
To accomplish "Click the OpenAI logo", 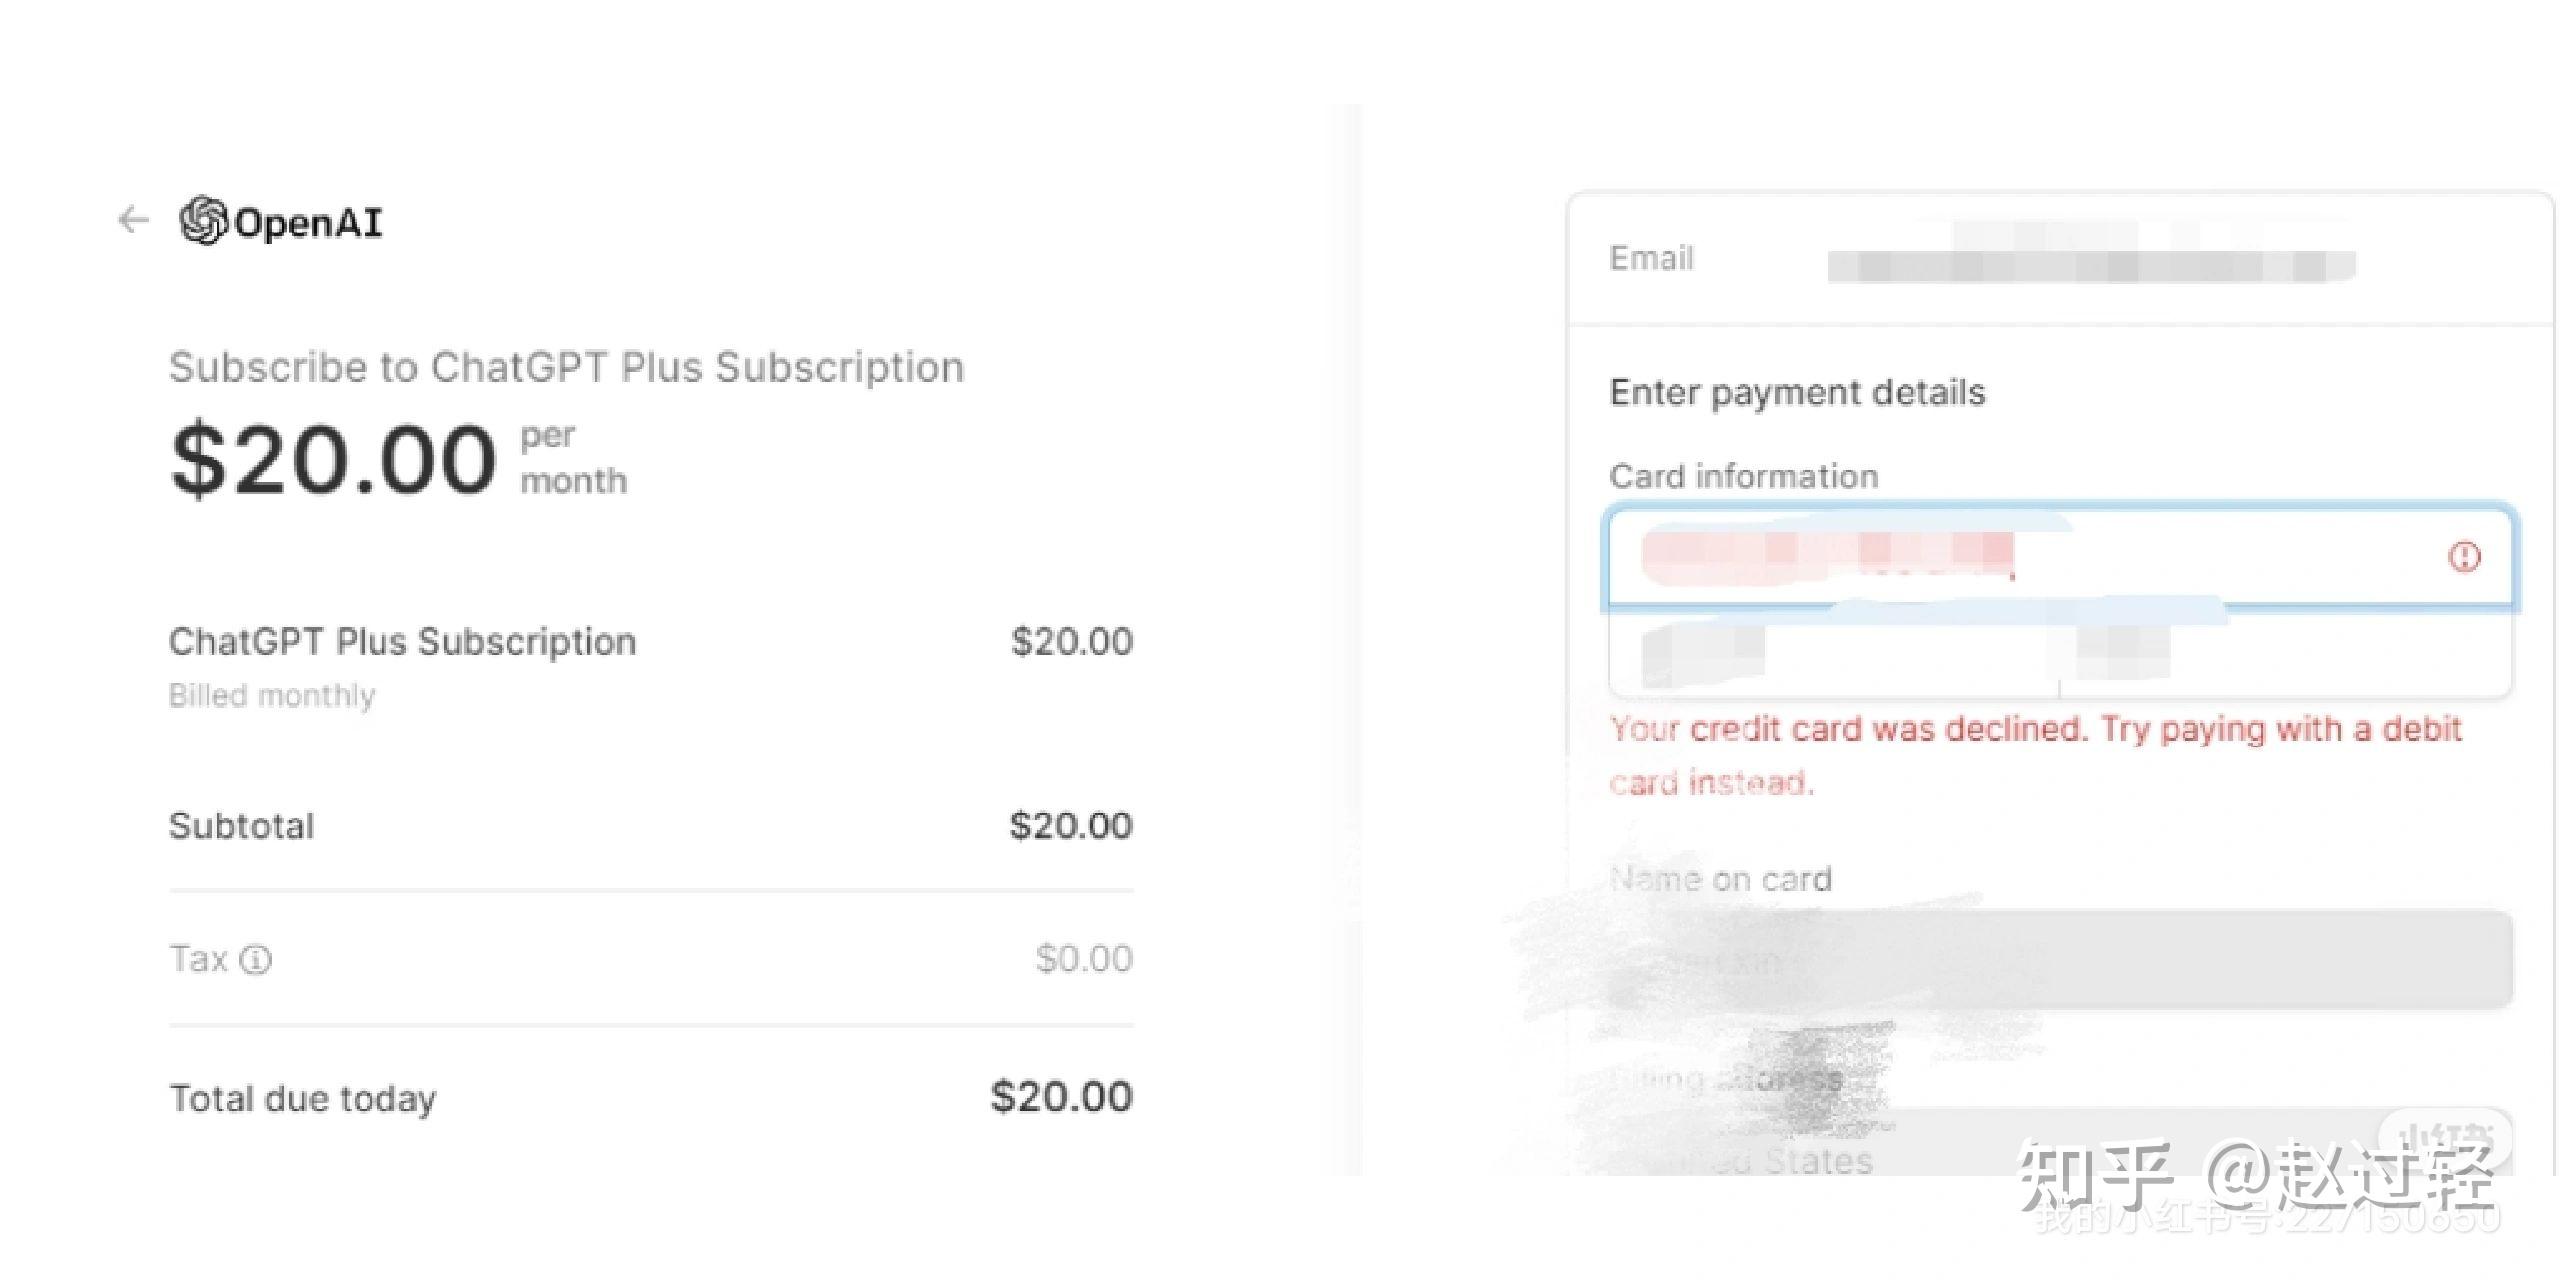I will pos(281,221).
